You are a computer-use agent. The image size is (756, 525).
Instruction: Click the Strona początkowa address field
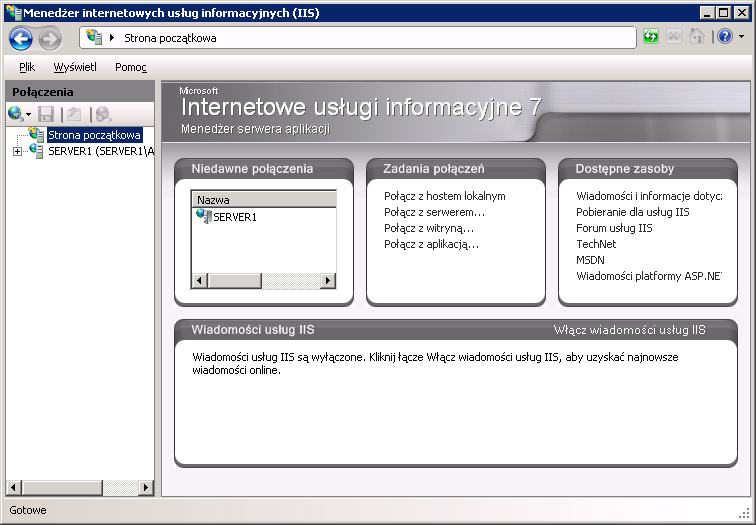click(x=357, y=38)
